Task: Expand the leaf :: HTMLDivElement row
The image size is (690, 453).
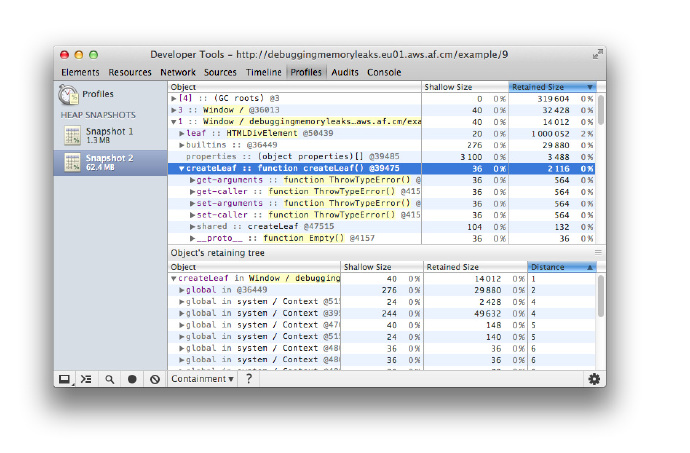Action: pyautogui.click(x=182, y=133)
